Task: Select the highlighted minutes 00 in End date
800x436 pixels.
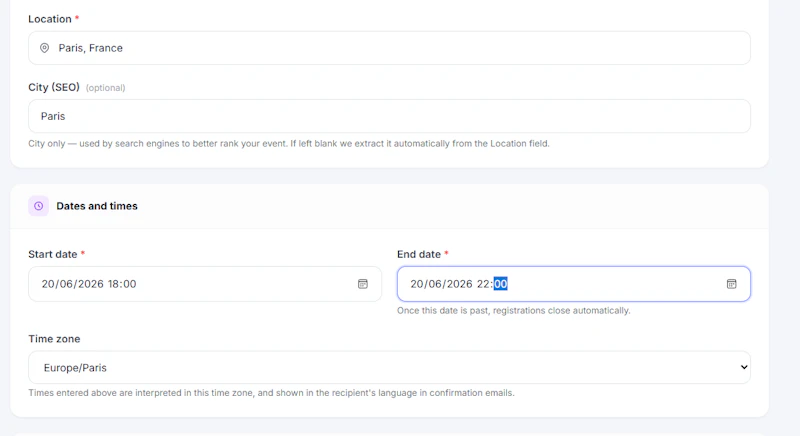Action: point(501,284)
